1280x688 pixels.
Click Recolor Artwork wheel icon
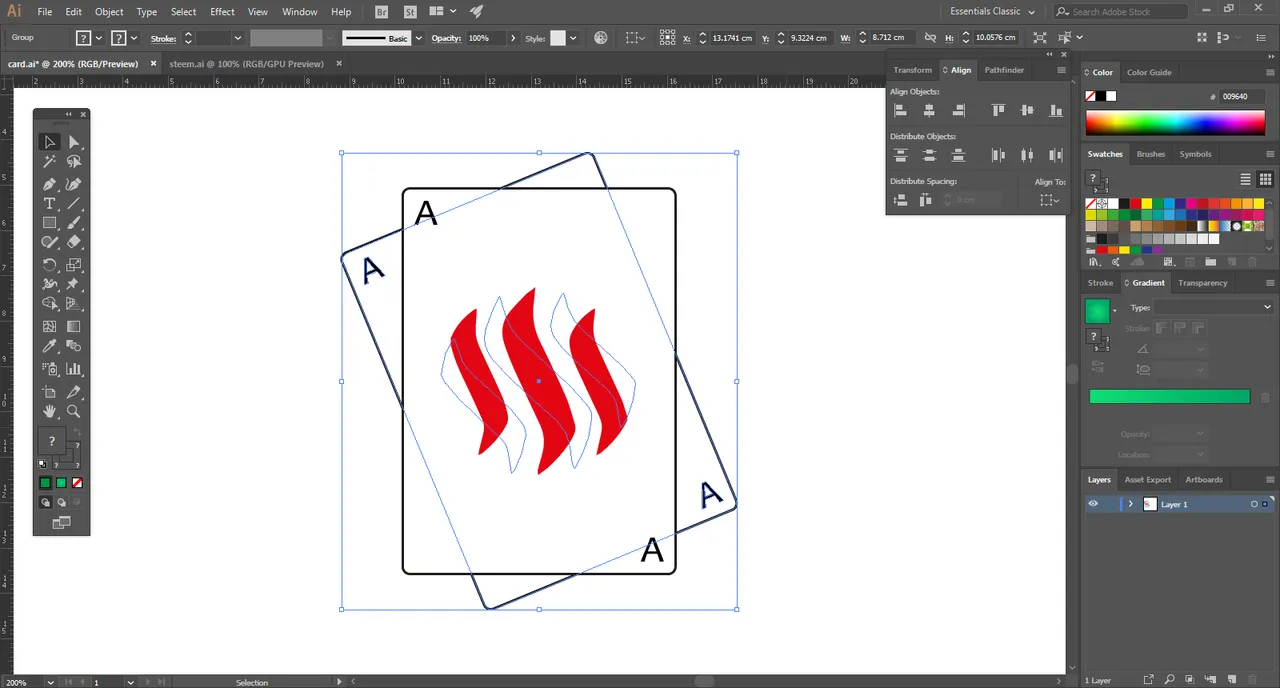(601, 38)
